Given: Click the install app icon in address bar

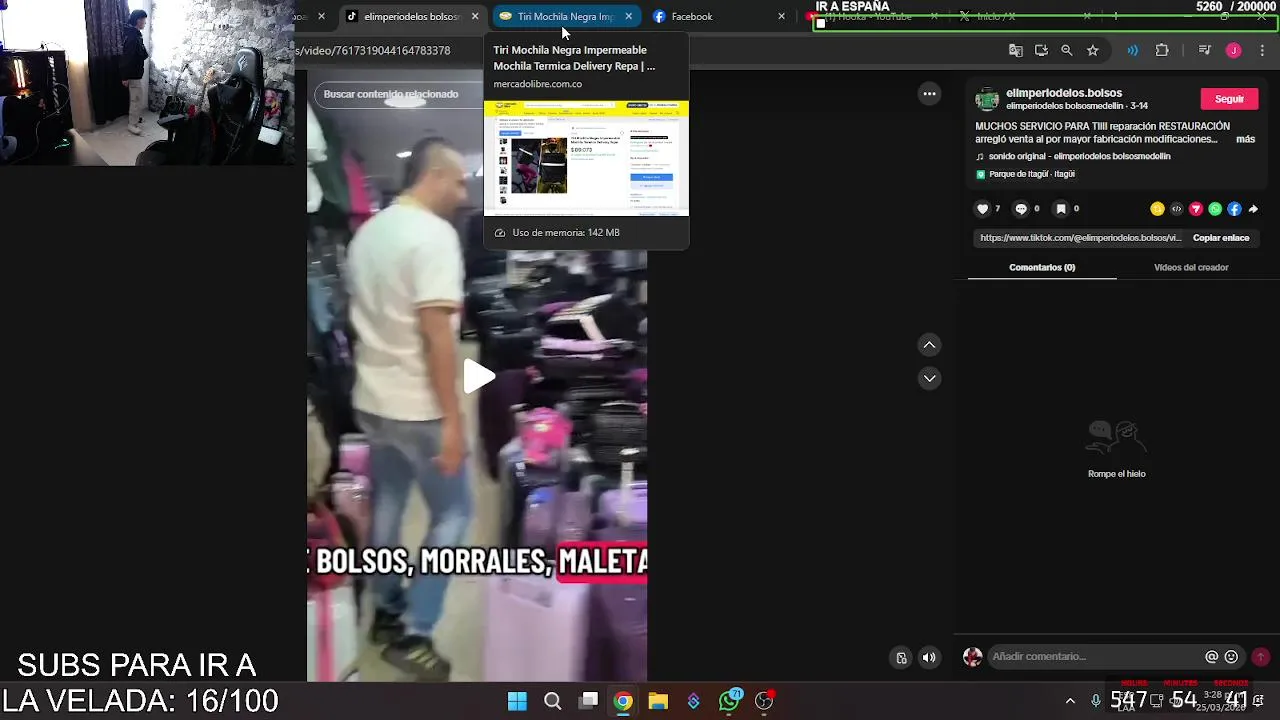Looking at the screenshot, I should 1041,50.
